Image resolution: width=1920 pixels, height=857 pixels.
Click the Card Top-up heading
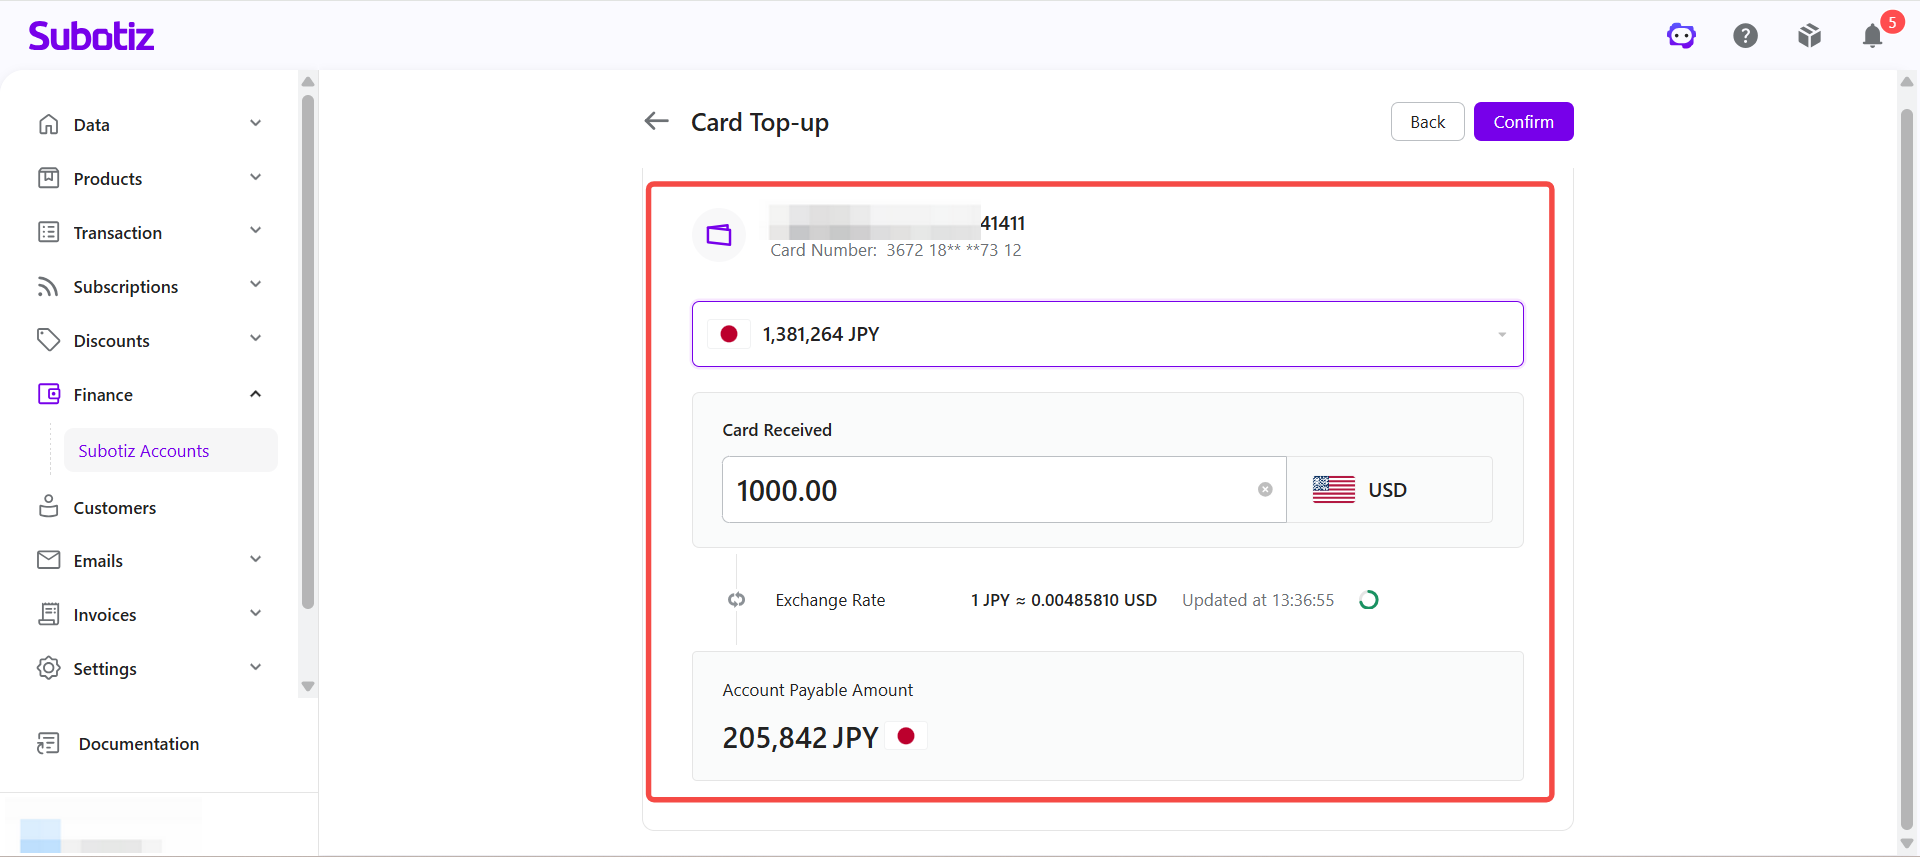pos(760,123)
